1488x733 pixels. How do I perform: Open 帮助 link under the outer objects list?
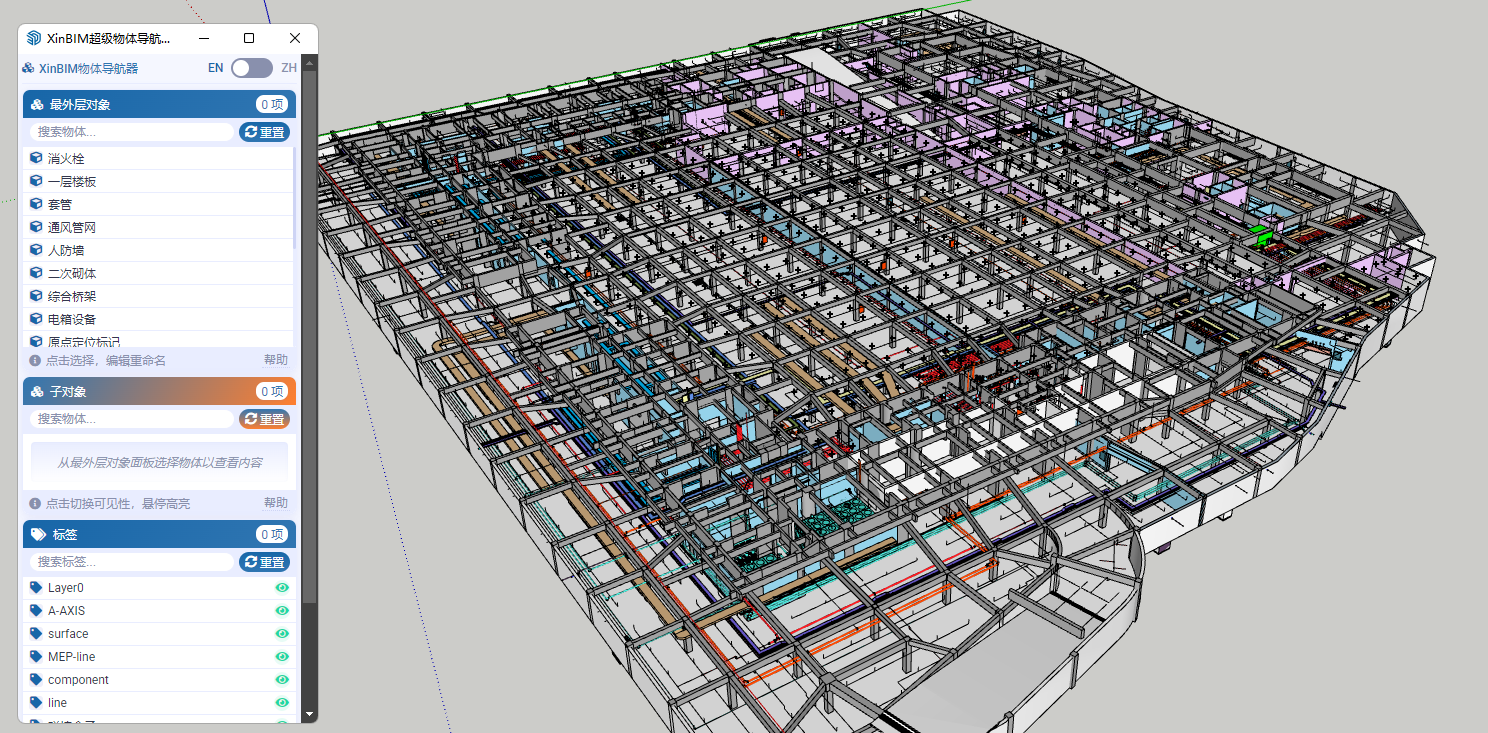(x=275, y=360)
